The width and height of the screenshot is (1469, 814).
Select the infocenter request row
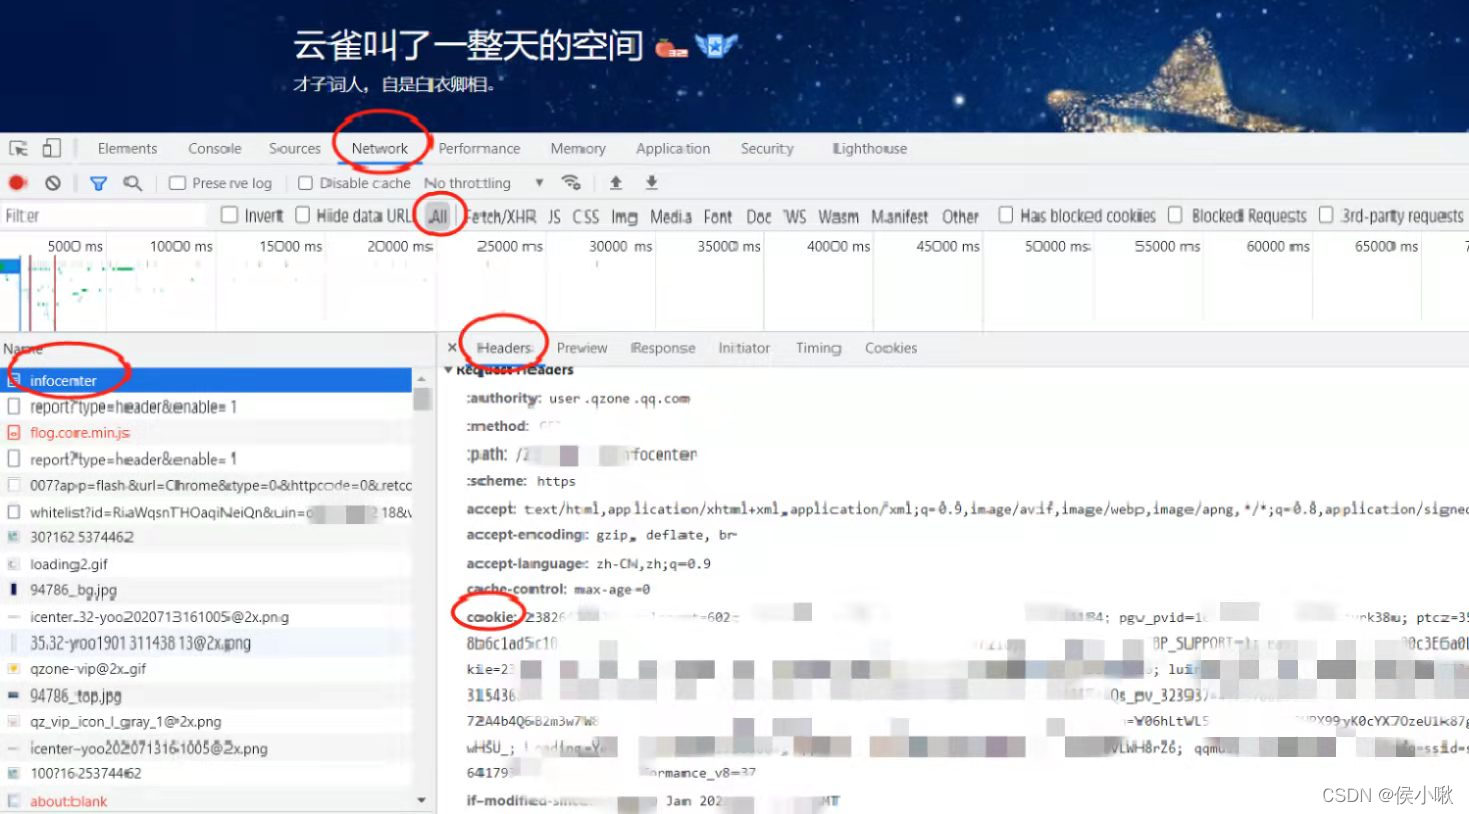206,381
